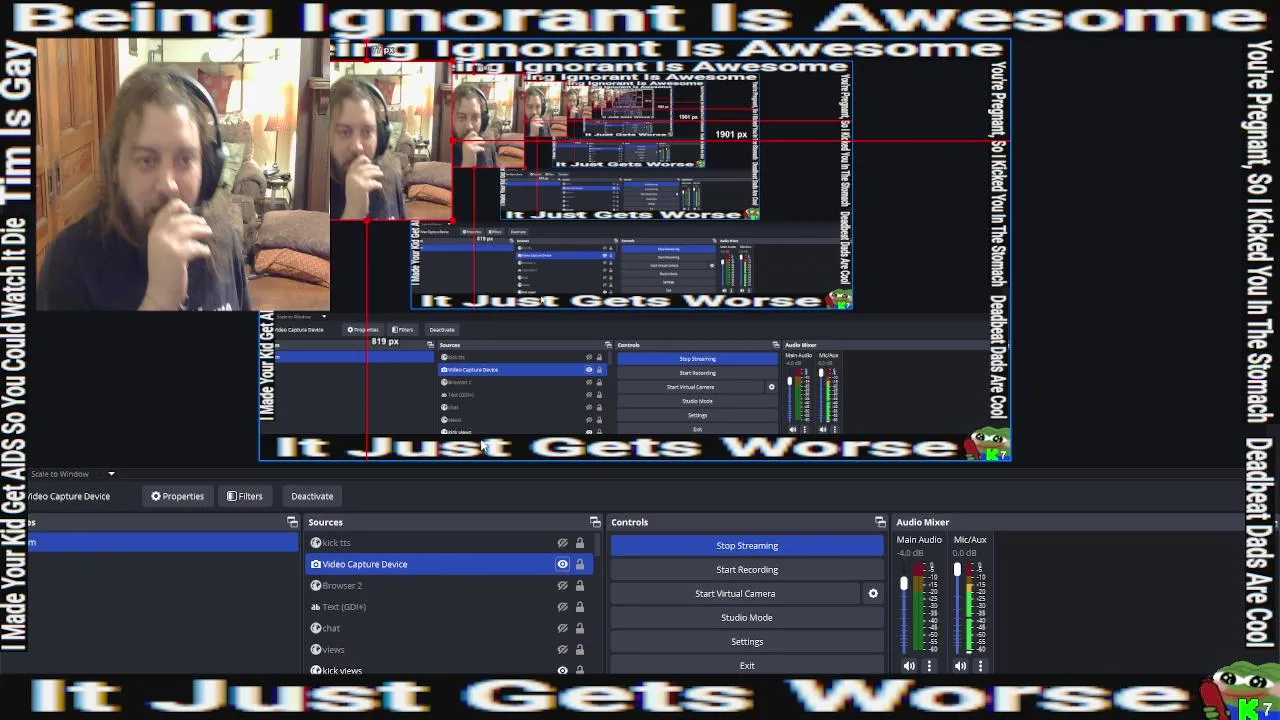Screen dimensions: 1280x720
Task: Open virtual camera settings gear
Action: [873, 594]
